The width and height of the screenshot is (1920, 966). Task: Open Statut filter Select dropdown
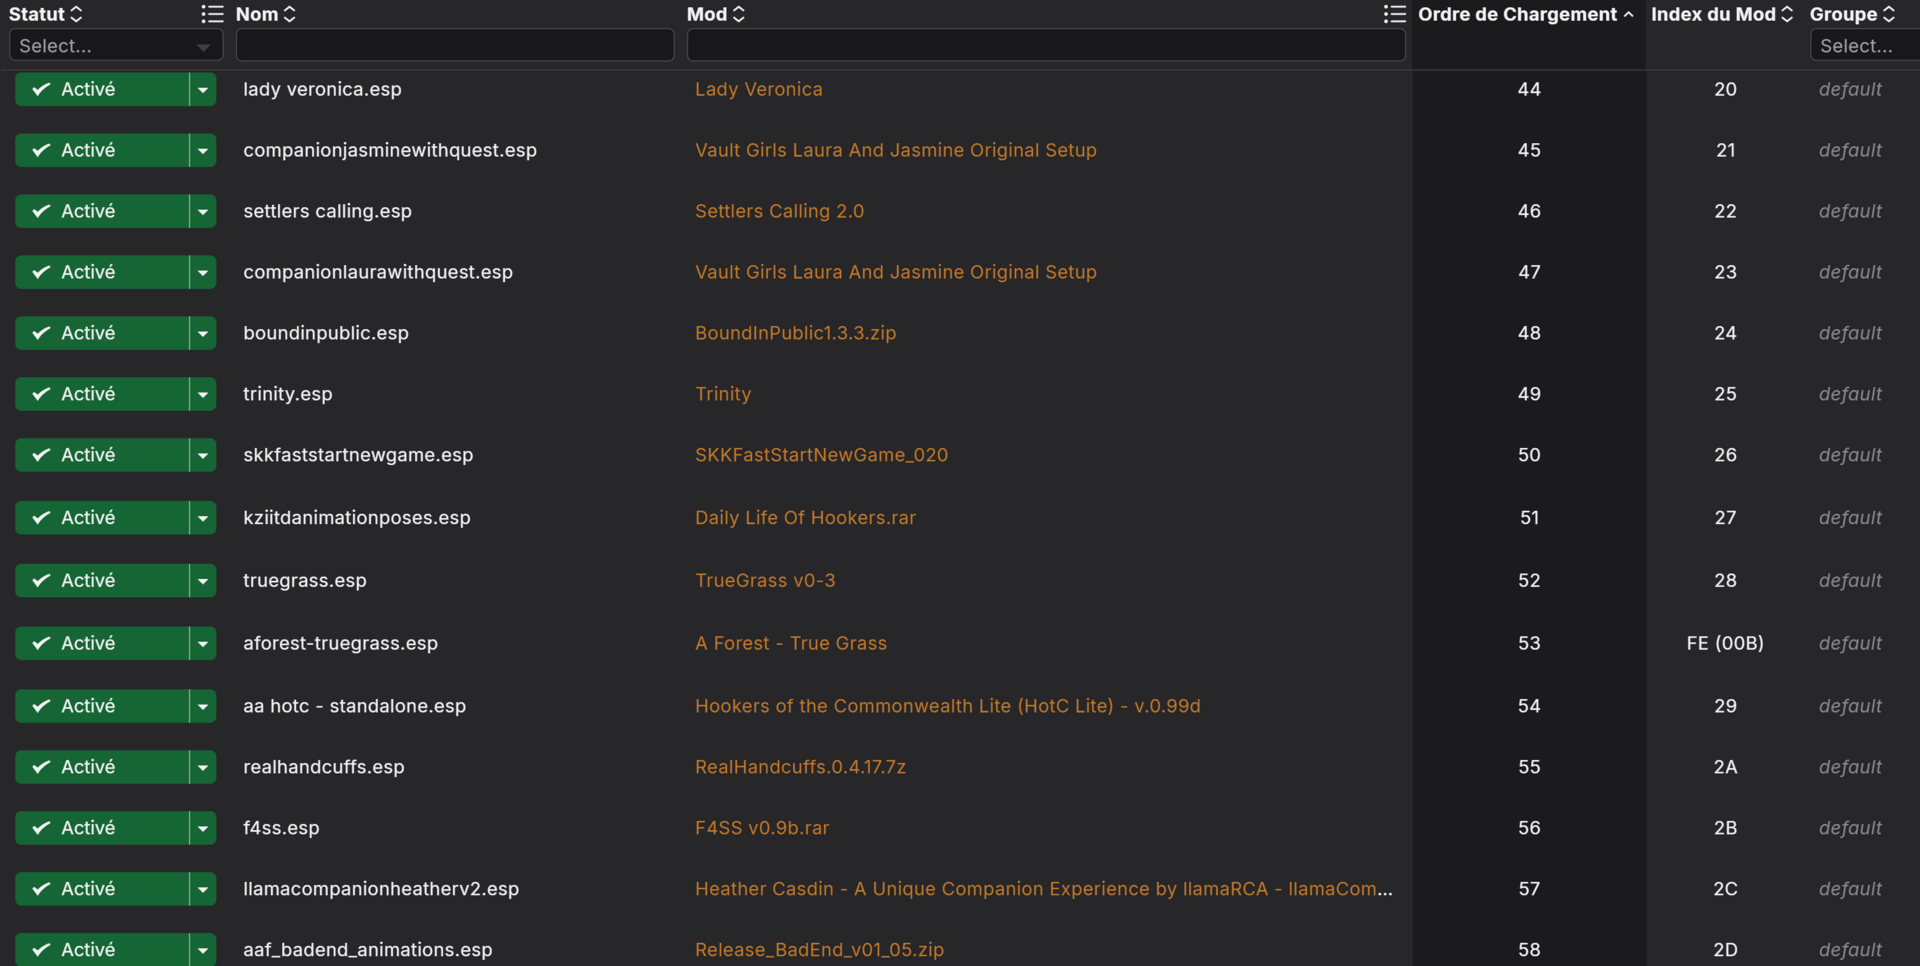[x=115, y=46]
